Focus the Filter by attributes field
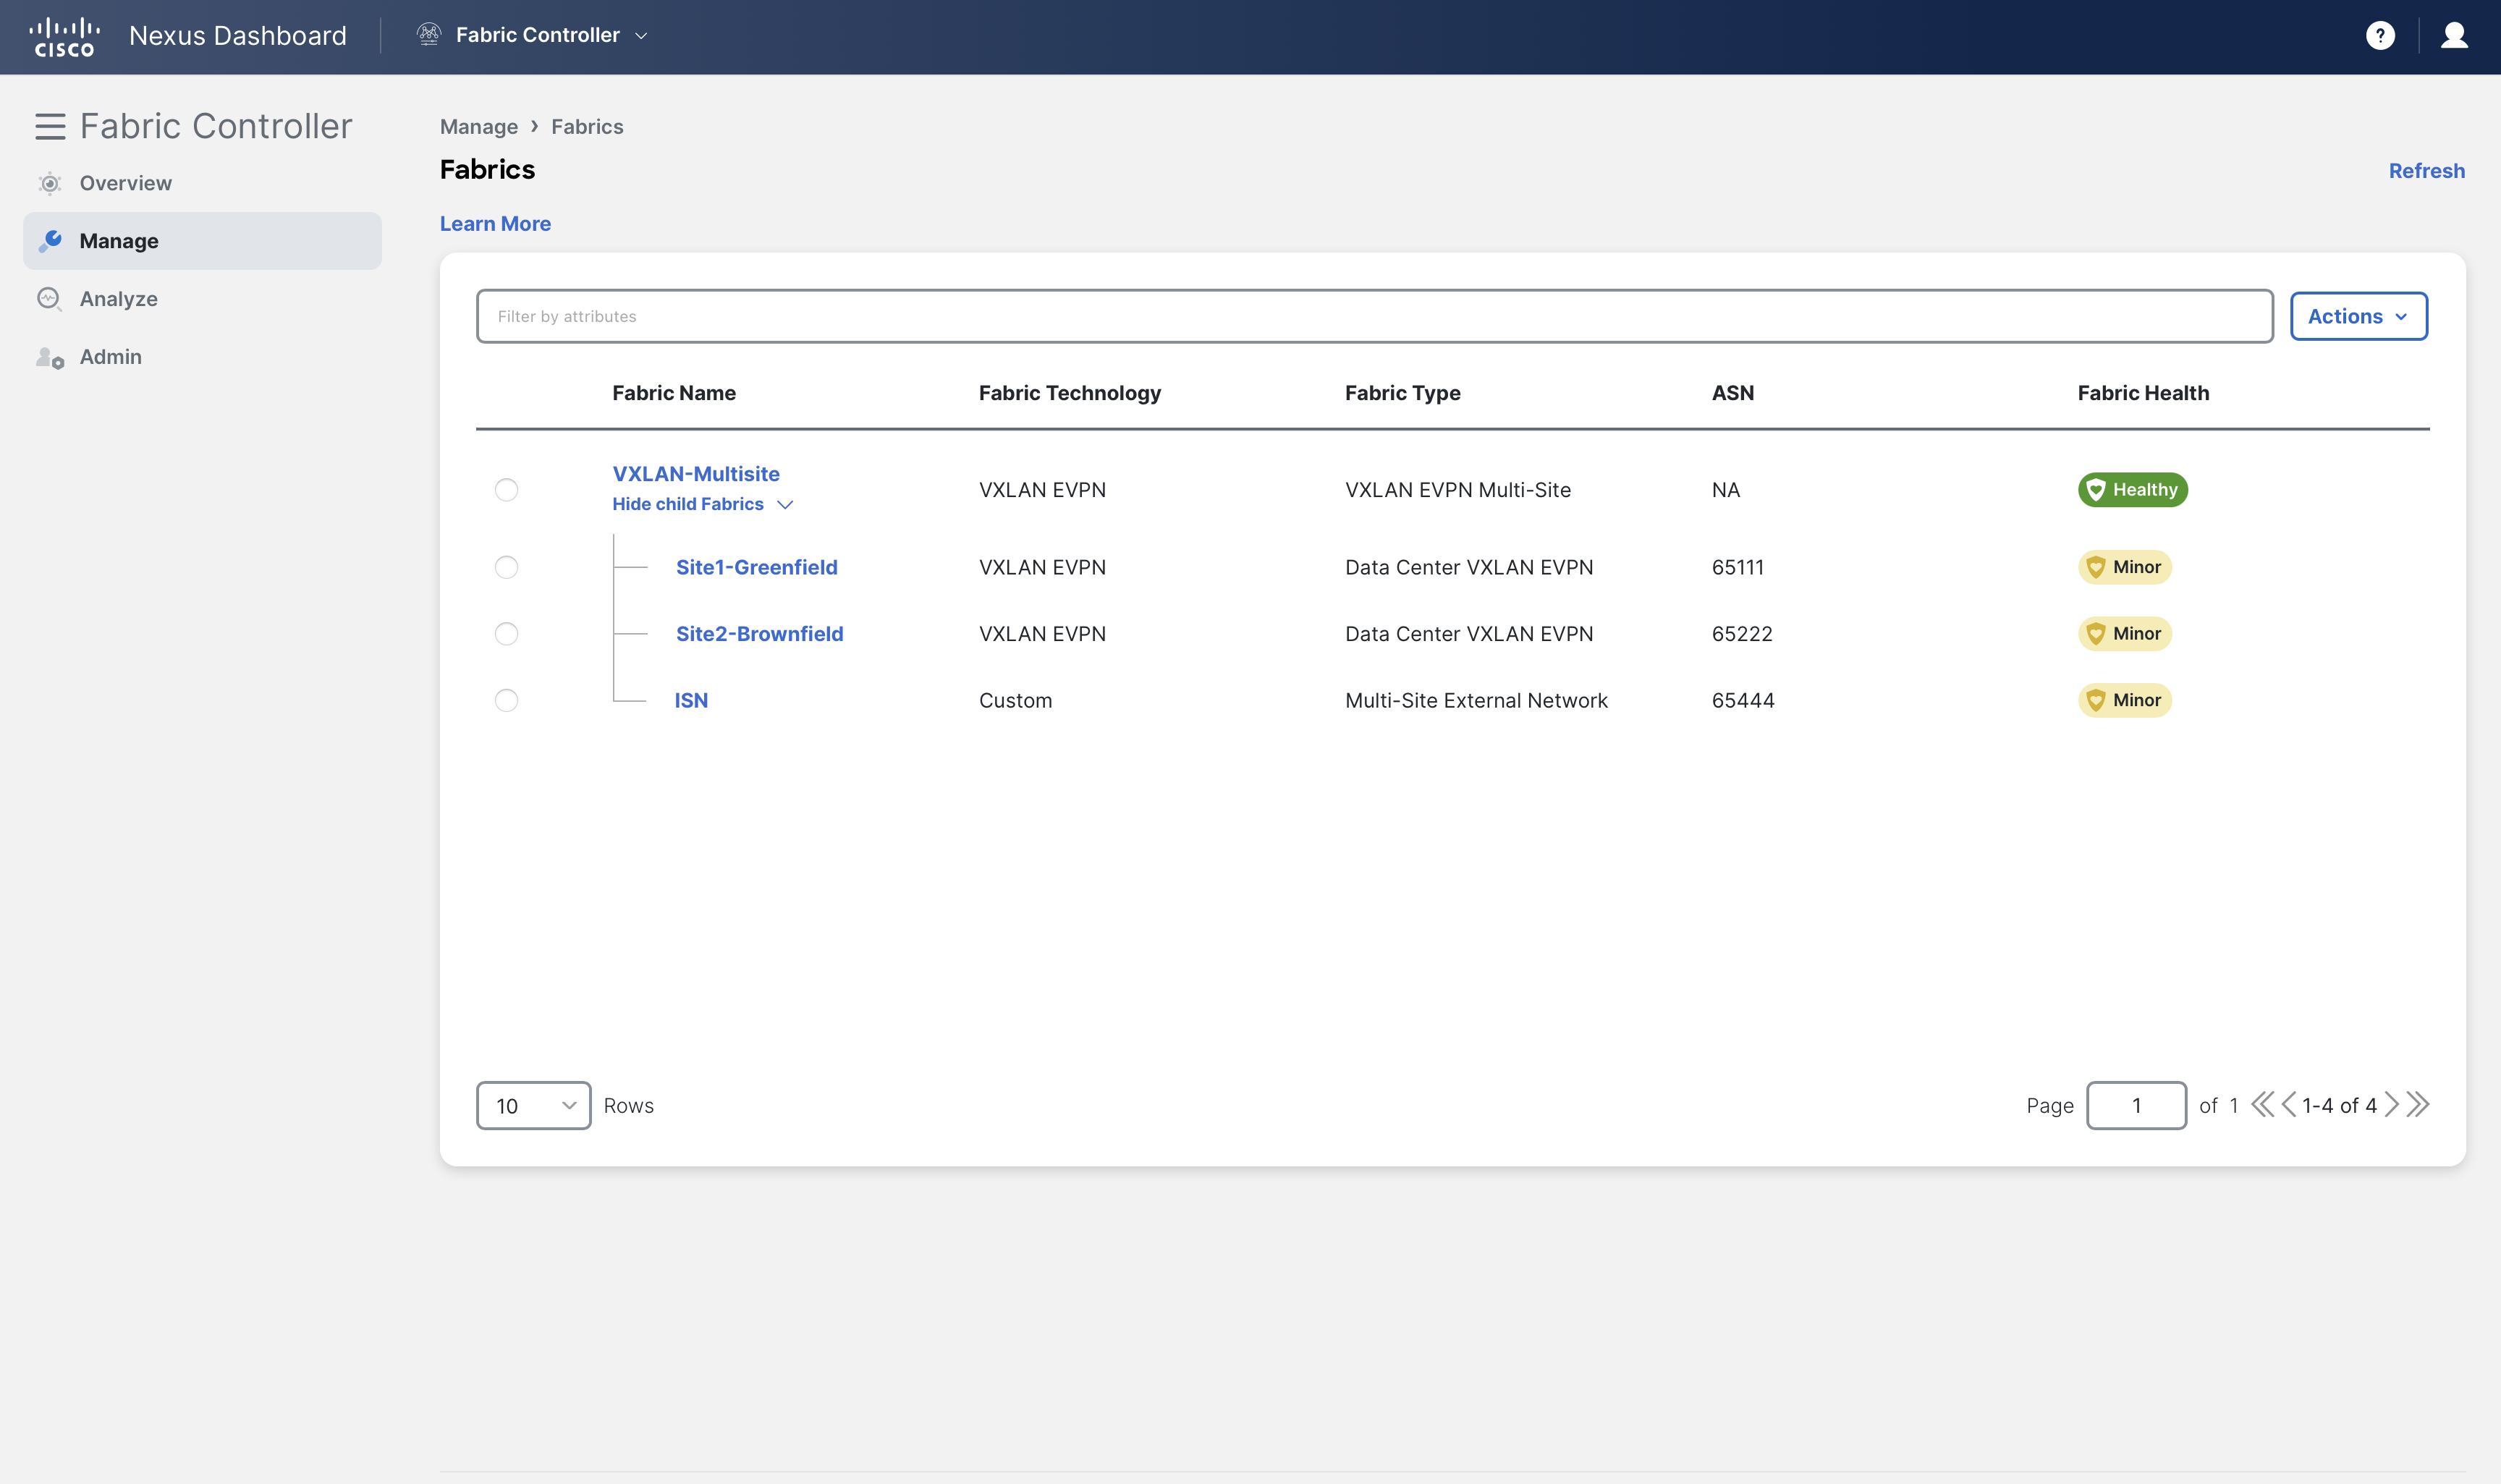2501x1484 pixels. tap(1375, 316)
